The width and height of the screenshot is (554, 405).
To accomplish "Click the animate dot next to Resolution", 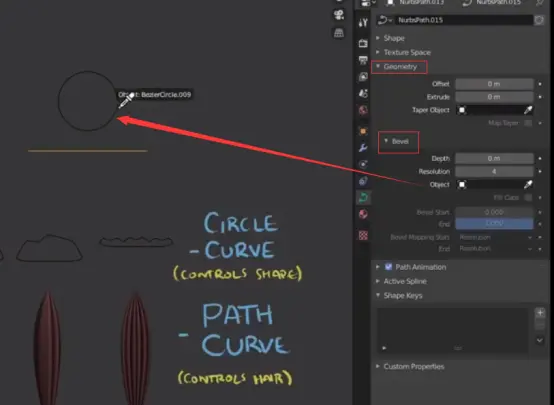I will (x=540, y=171).
